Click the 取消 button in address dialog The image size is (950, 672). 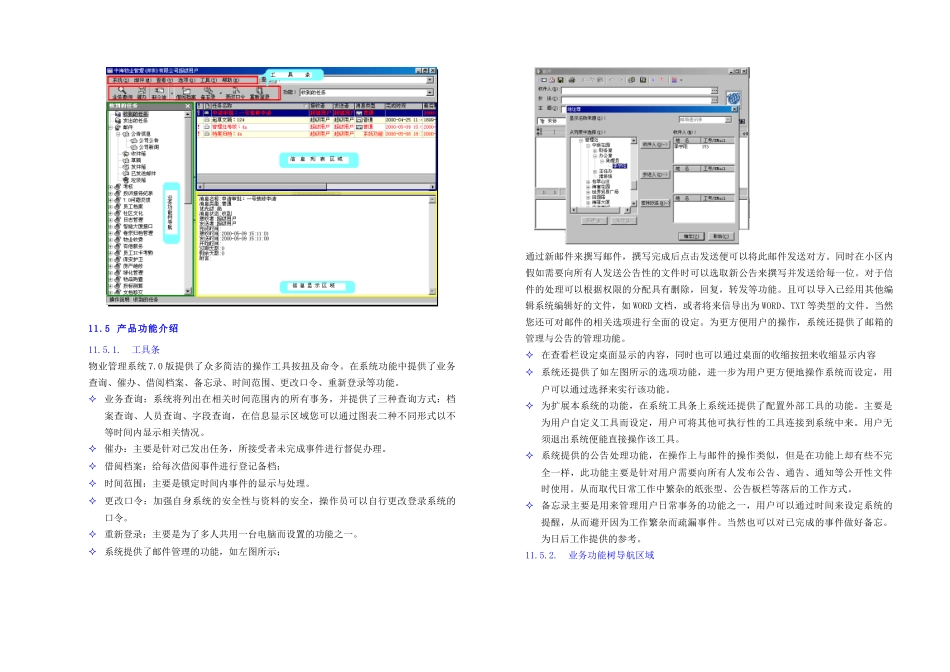(721, 236)
